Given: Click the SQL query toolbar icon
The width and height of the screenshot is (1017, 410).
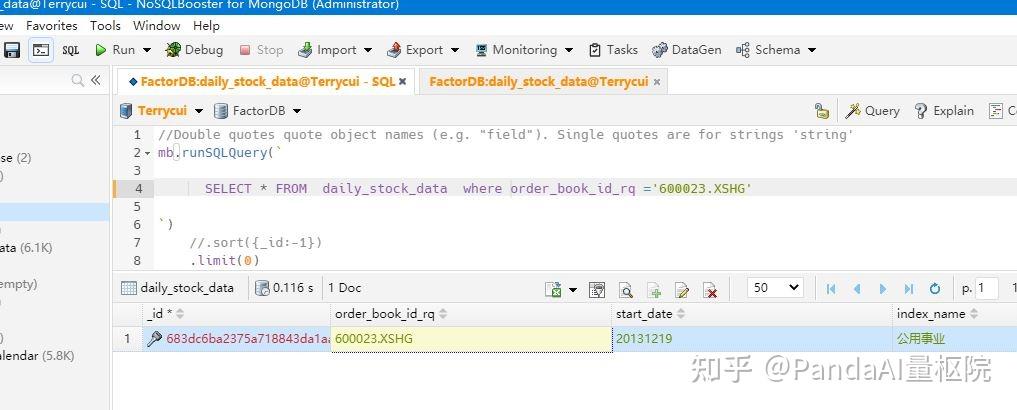Looking at the screenshot, I should click(71, 50).
